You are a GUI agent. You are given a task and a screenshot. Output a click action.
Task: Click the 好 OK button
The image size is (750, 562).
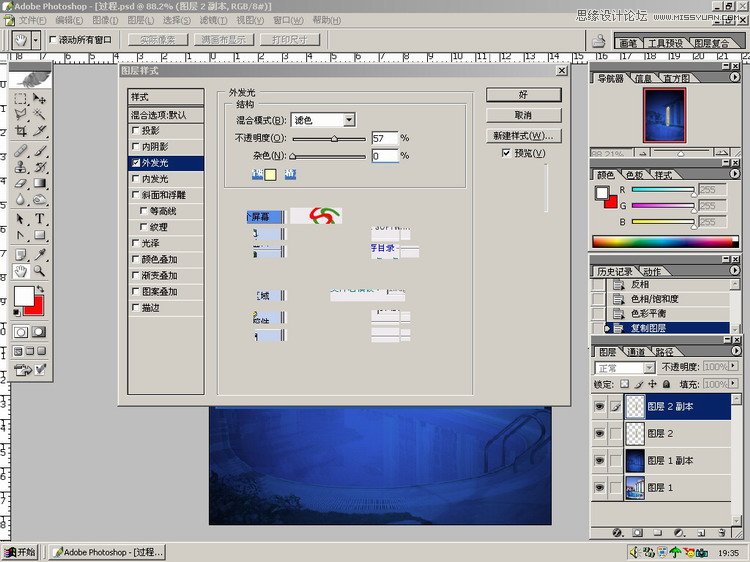(523, 95)
